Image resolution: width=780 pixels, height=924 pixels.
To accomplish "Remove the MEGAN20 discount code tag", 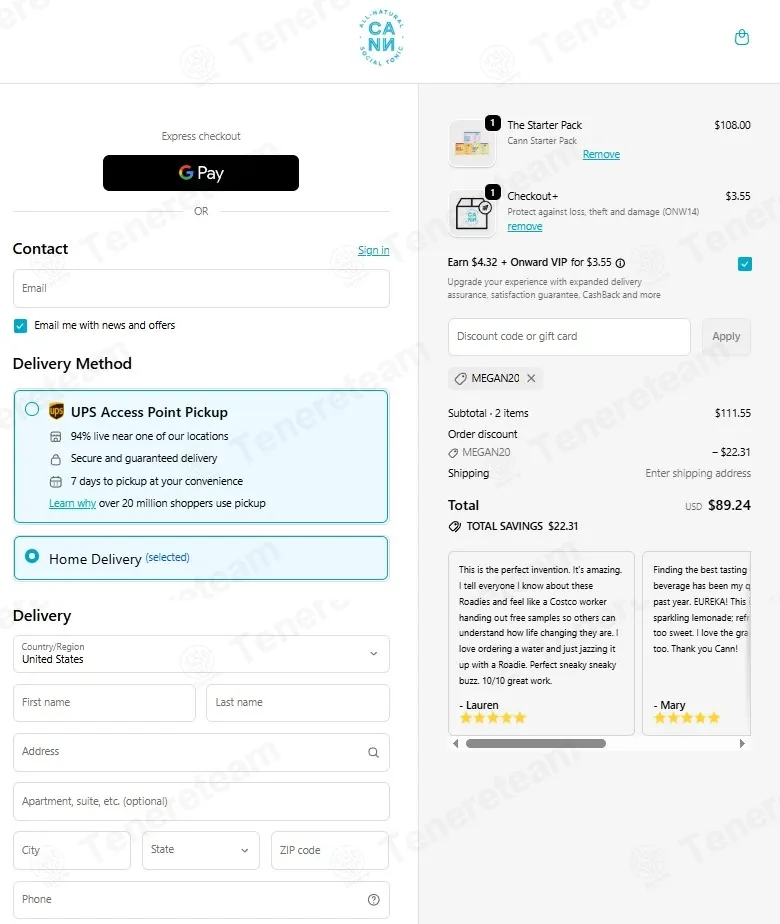I will pos(531,378).
